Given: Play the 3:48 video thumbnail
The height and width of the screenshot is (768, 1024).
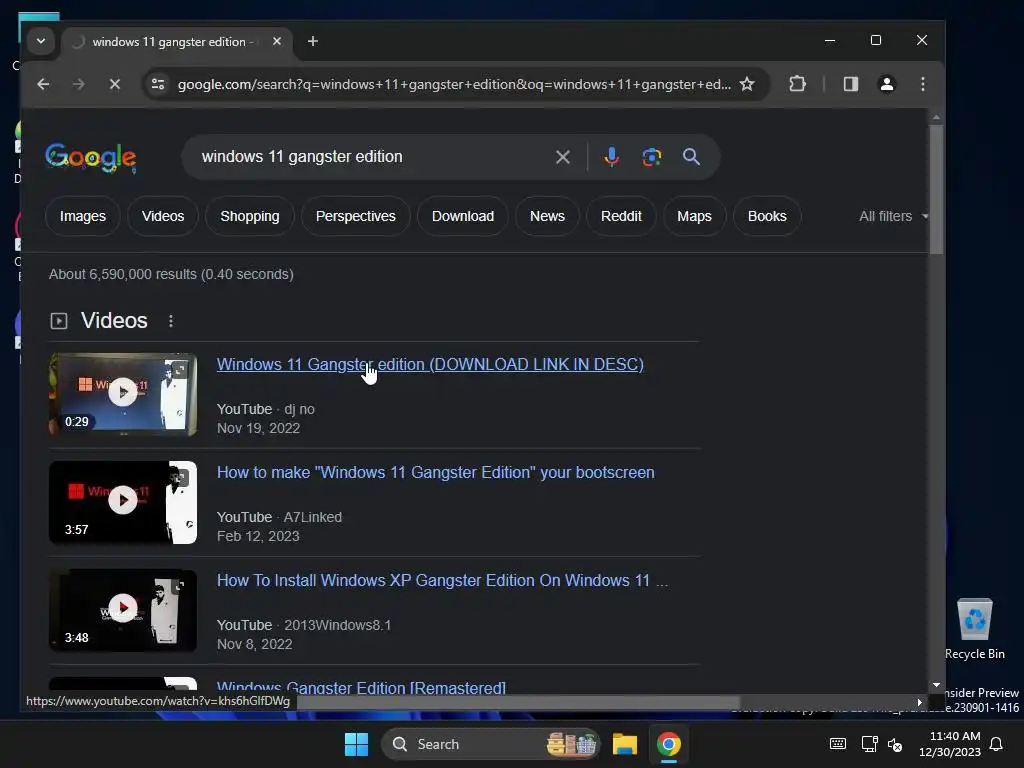Looking at the screenshot, I should click(123, 610).
